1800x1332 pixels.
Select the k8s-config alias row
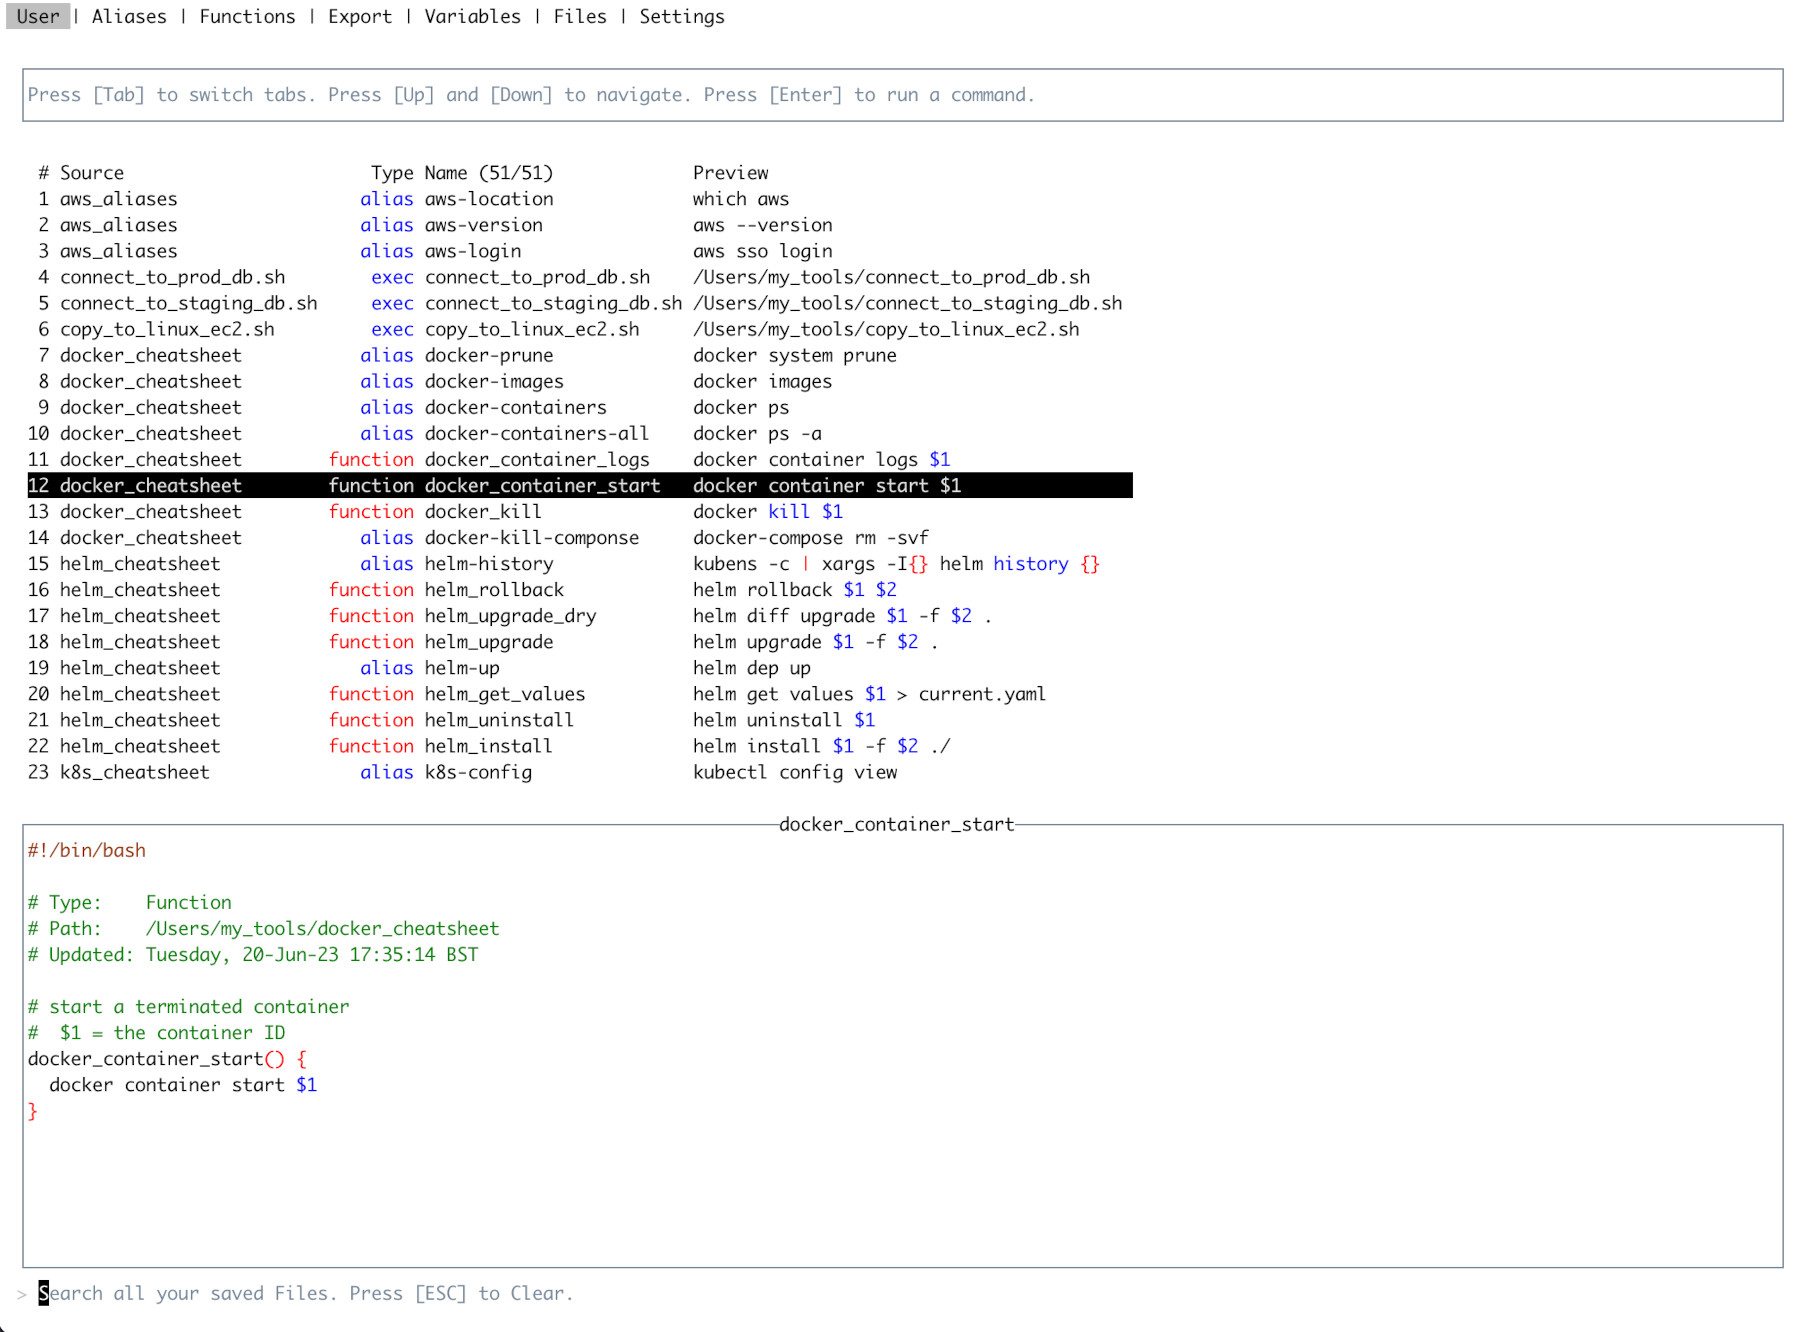(478, 772)
